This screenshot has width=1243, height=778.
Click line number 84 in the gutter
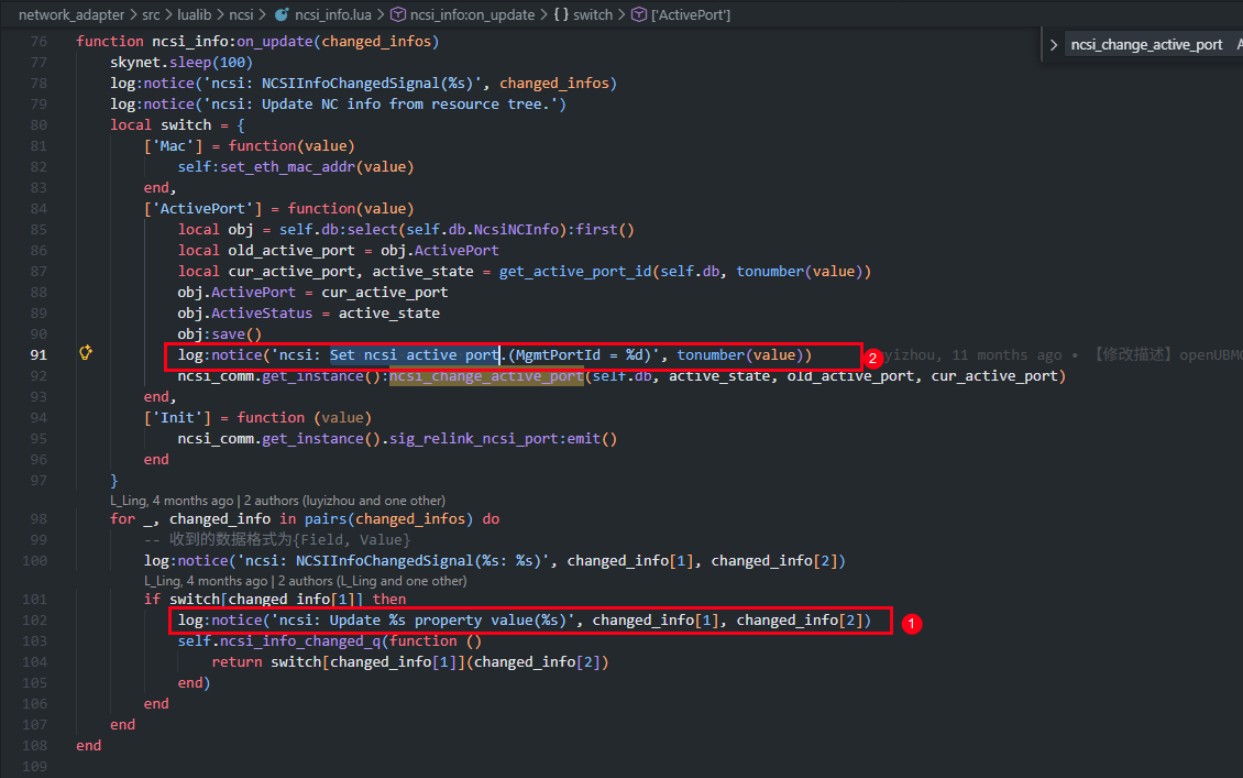point(38,208)
